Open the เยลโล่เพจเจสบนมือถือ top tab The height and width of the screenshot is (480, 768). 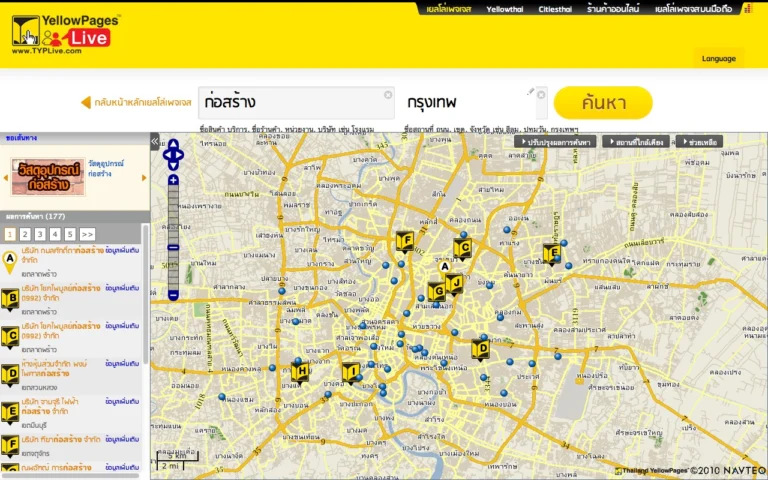693,9
